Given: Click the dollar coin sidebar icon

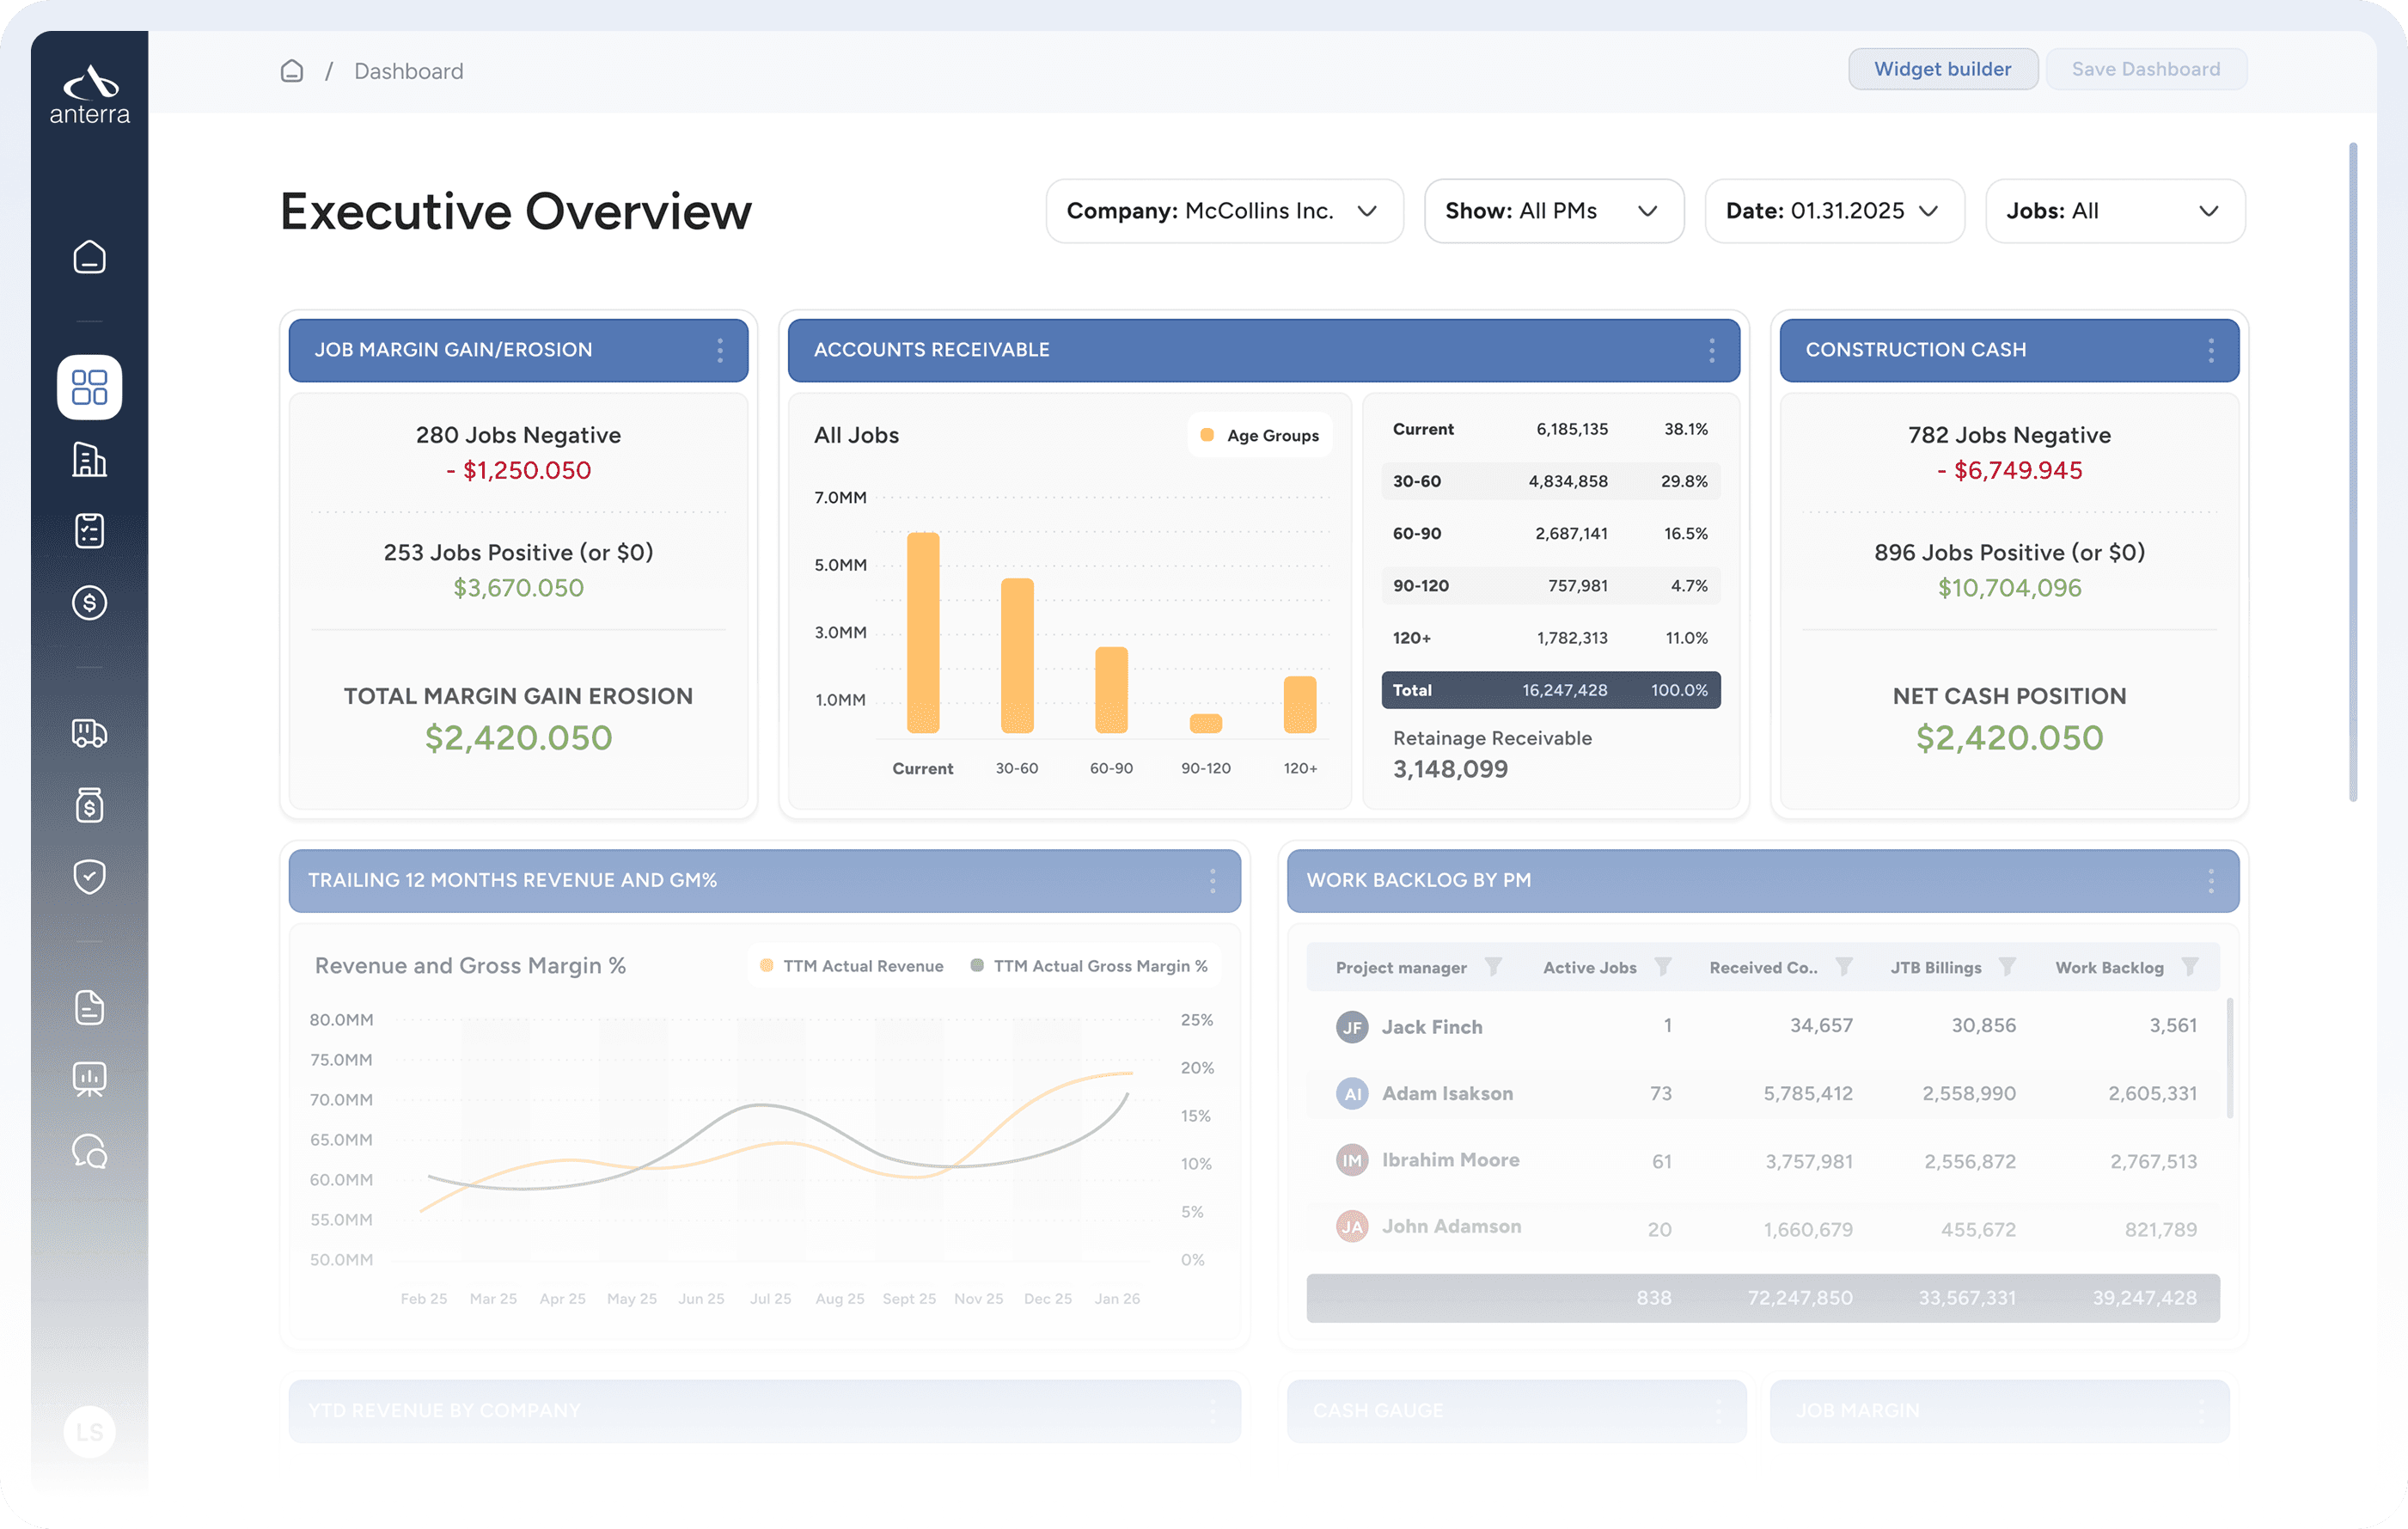Looking at the screenshot, I should [x=89, y=602].
